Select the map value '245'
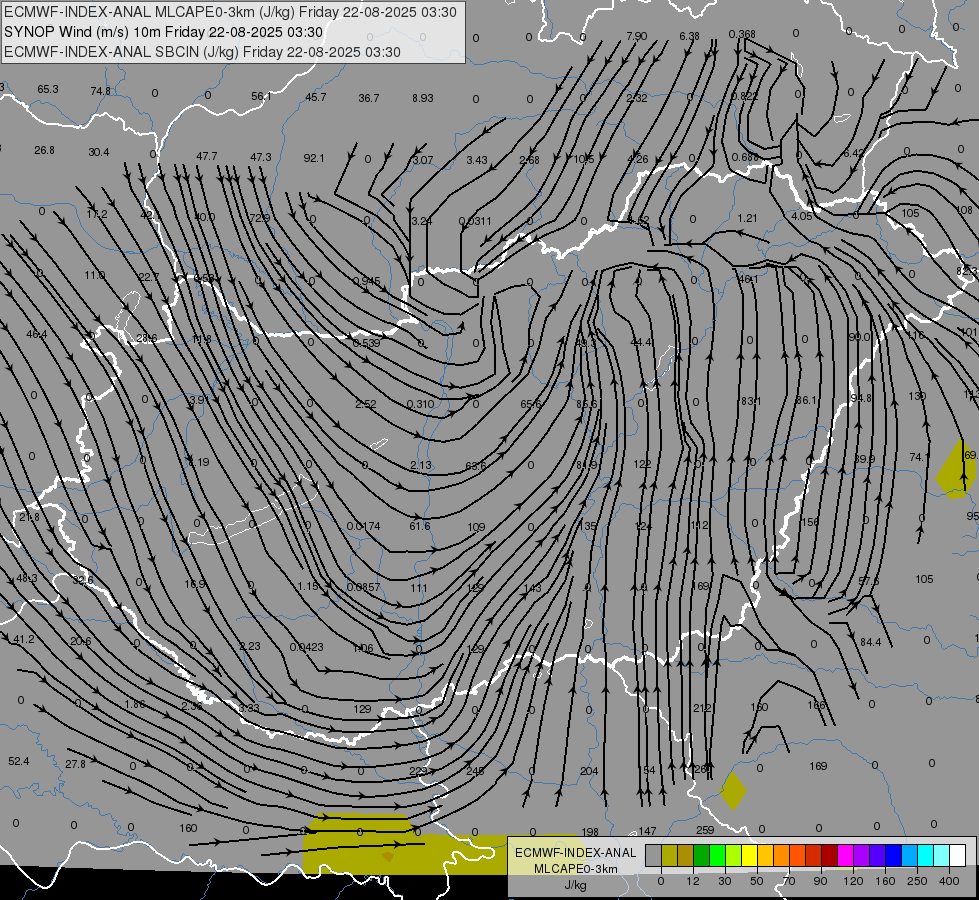 pos(475,771)
